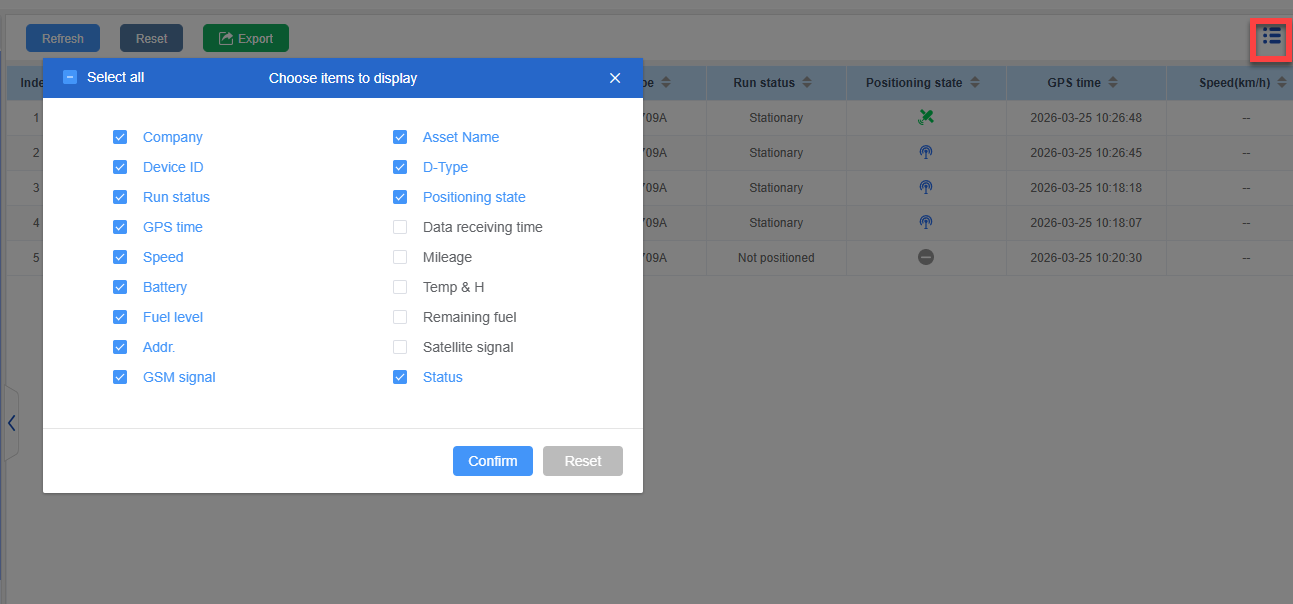Sort by GPS time column arrows
The width and height of the screenshot is (1293, 604).
[x=1113, y=83]
